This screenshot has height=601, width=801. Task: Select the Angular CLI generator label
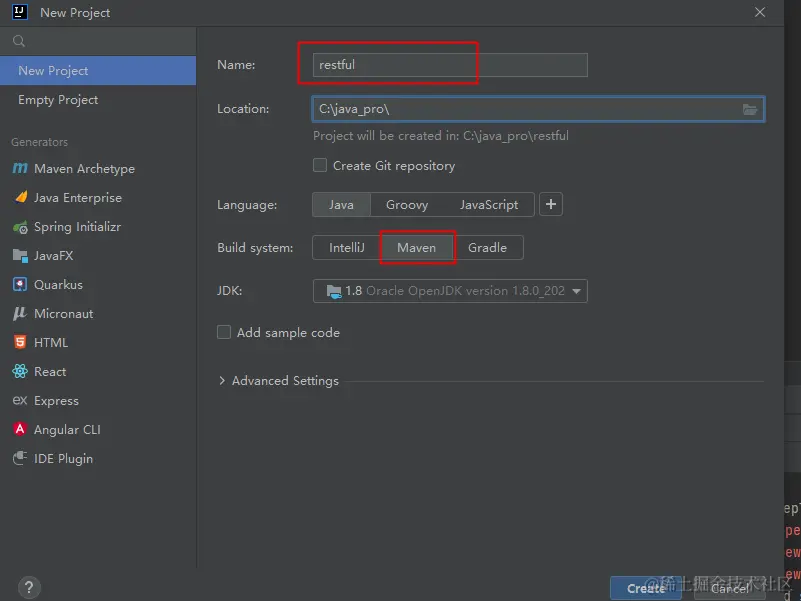click(x=67, y=430)
